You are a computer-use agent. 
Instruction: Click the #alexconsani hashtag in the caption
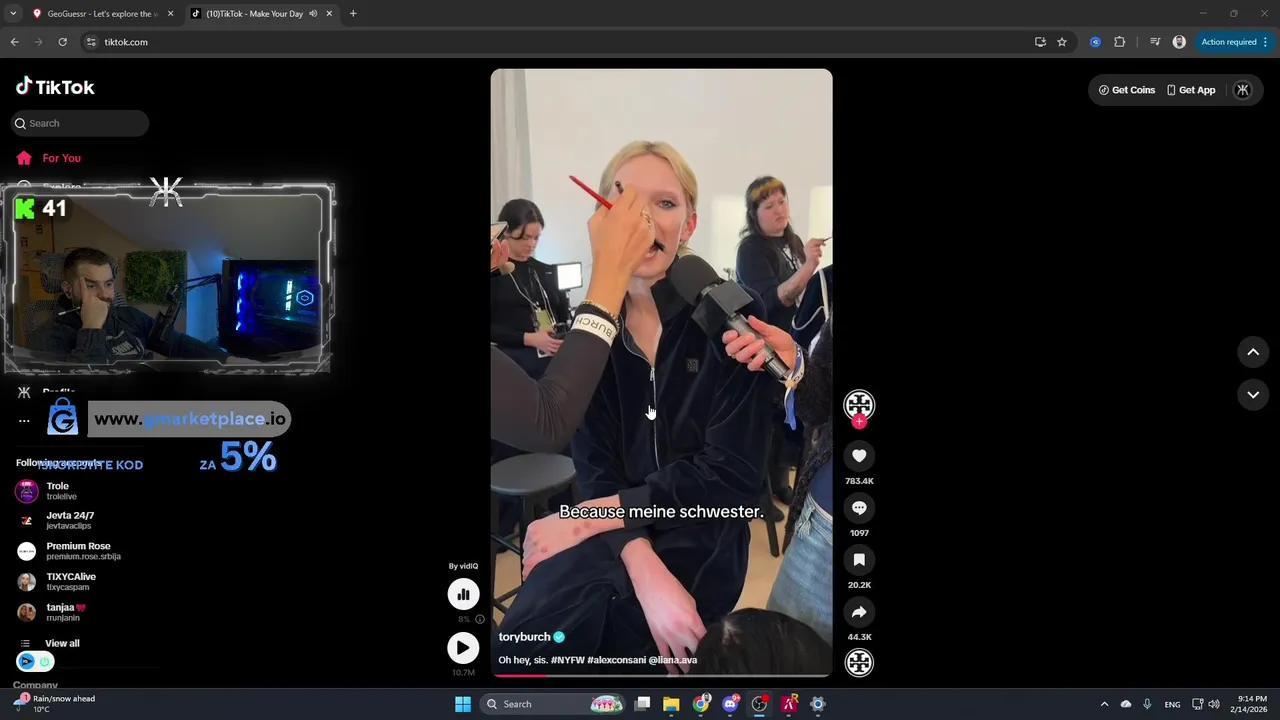(618, 660)
